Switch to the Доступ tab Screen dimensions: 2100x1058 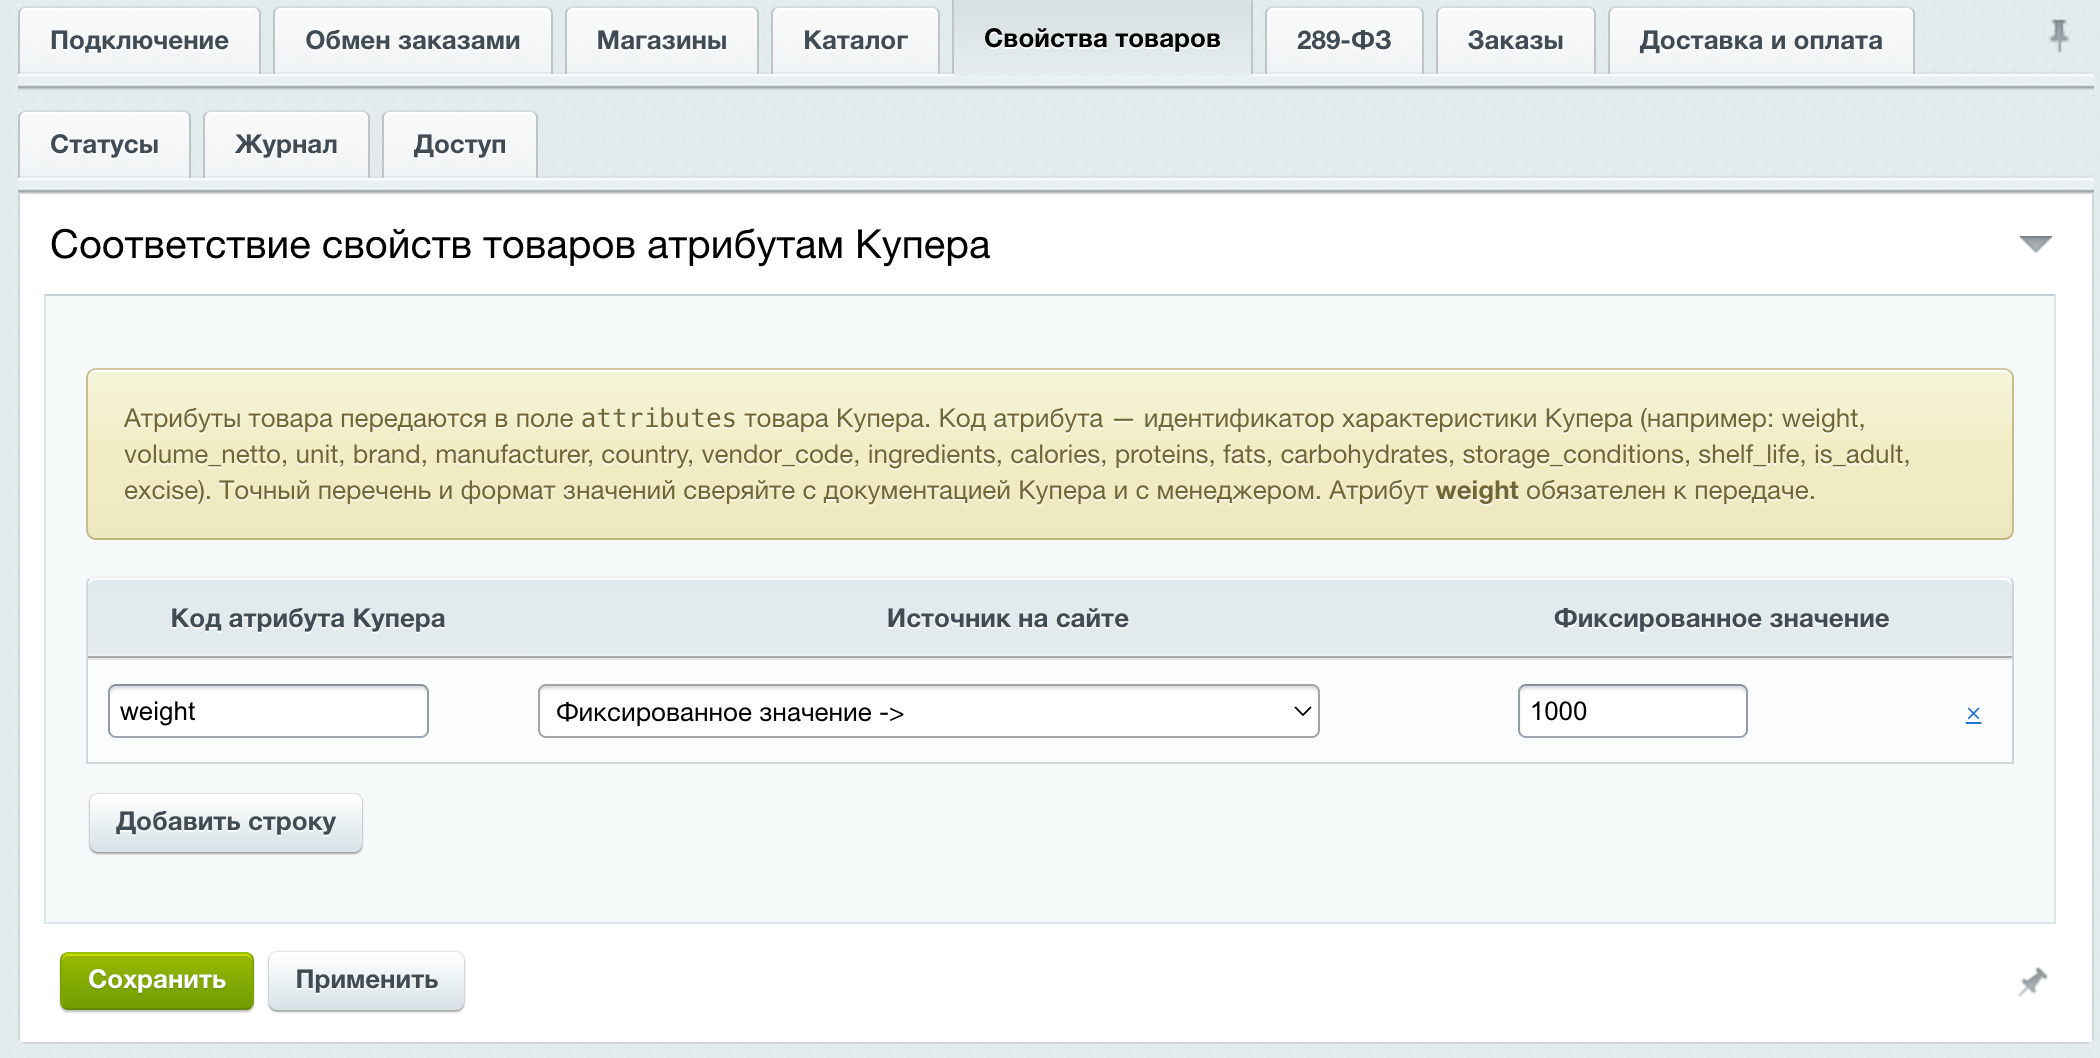click(x=459, y=144)
